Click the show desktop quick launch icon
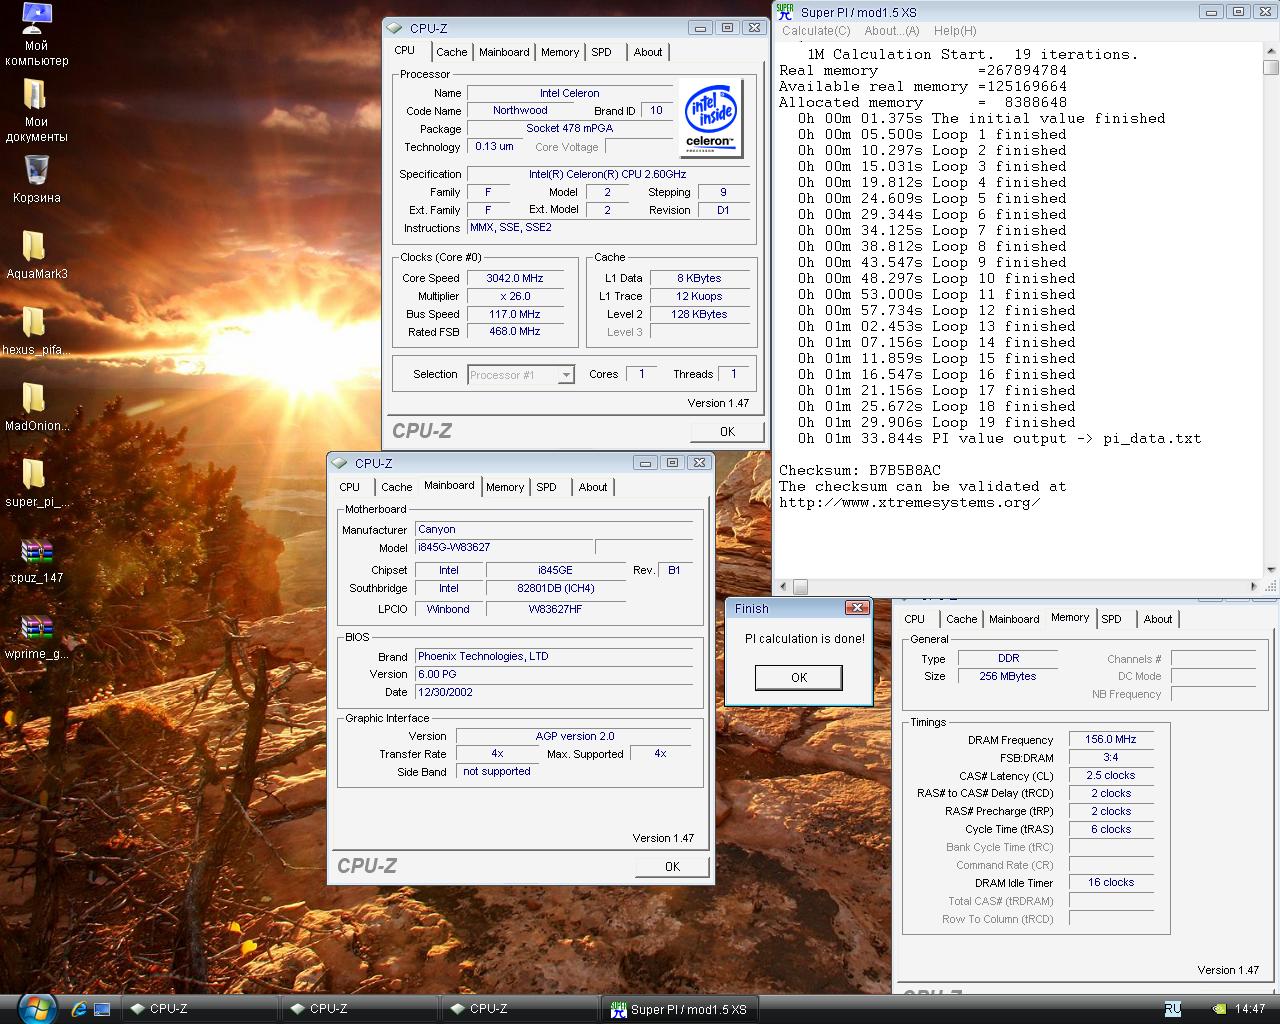Screen dimensions: 1280x1024 pos(102,1009)
